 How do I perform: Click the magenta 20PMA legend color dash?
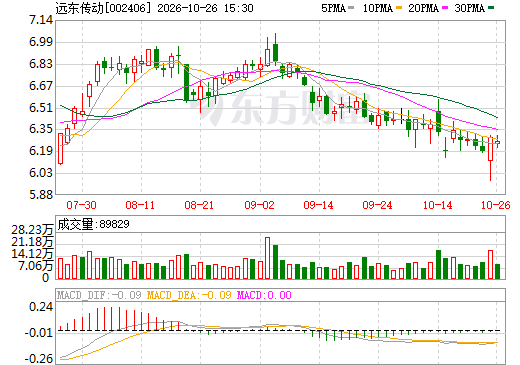445,8
